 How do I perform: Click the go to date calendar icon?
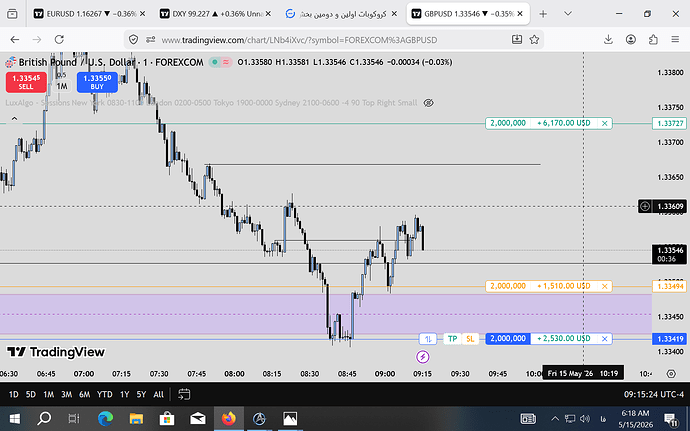tap(184, 394)
